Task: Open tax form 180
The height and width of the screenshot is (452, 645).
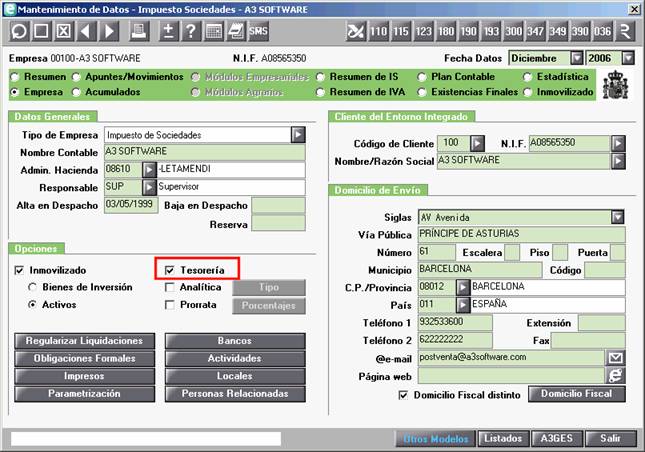Action: coord(446,31)
